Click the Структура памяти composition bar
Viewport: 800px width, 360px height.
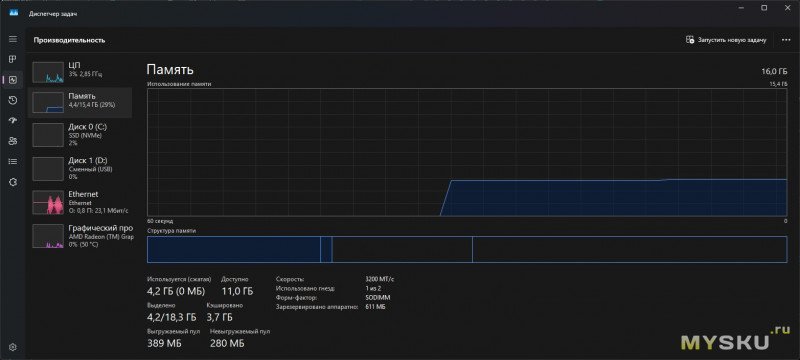click(467, 249)
